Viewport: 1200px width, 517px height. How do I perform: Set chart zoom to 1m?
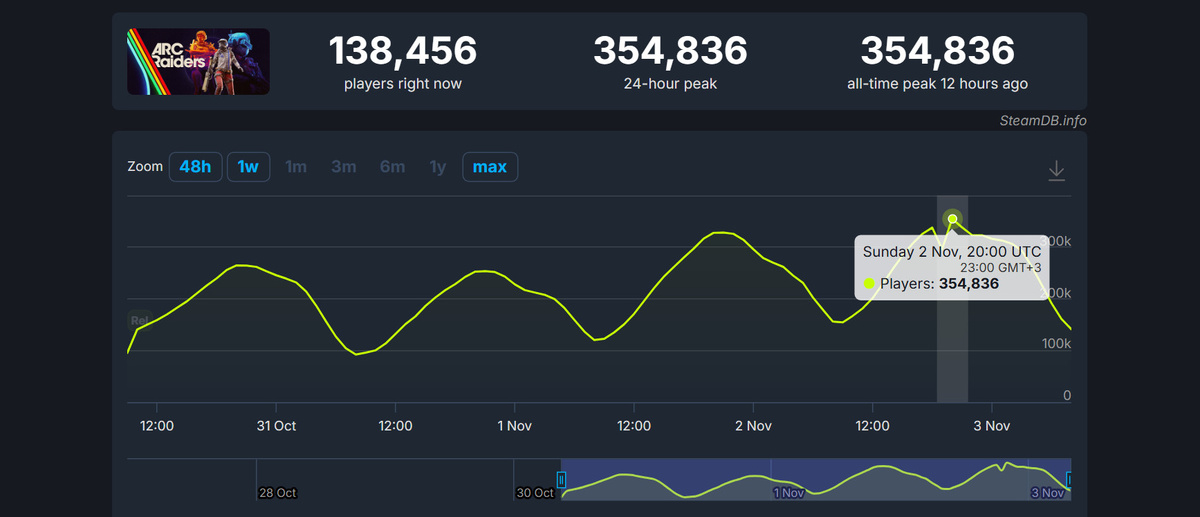pos(296,166)
